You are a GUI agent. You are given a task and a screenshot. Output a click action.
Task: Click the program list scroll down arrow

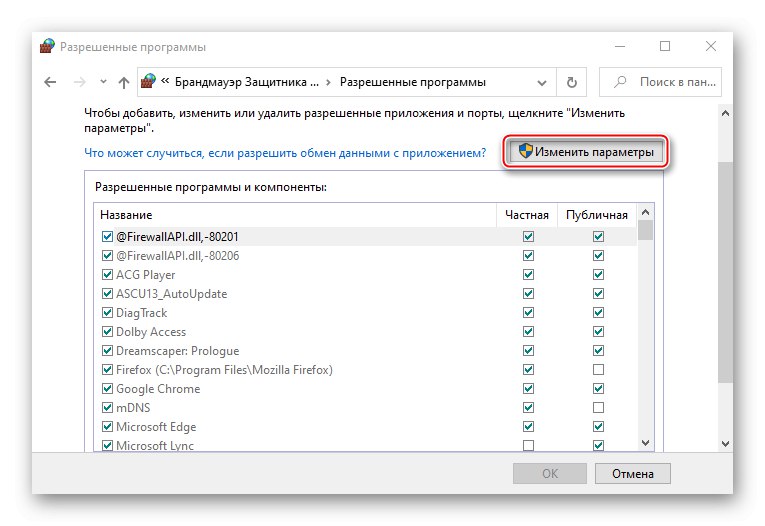(645, 443)
